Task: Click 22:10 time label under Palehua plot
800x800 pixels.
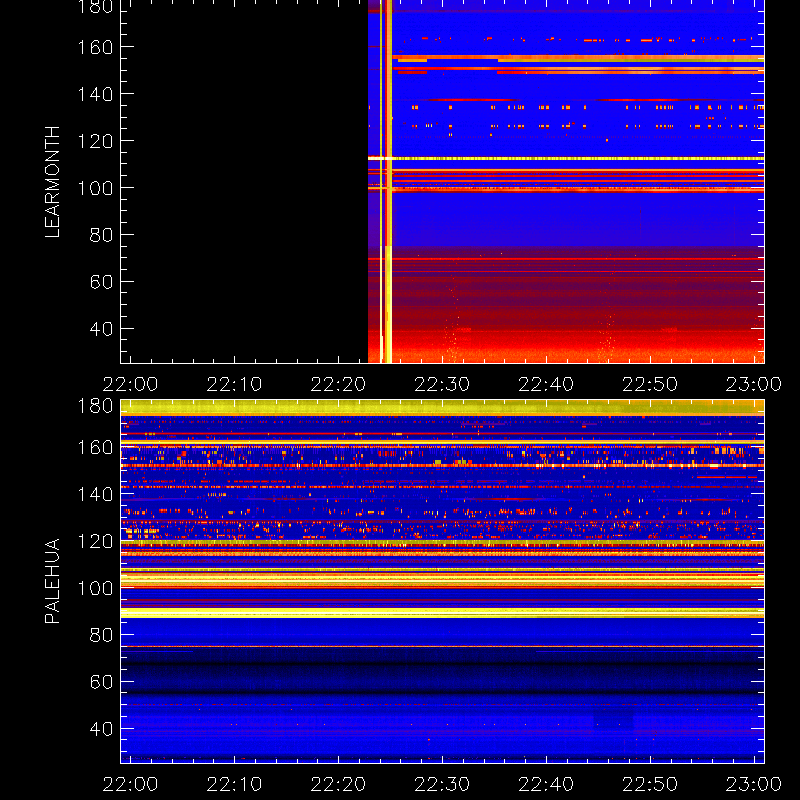Action: click(x=234, y=784)
